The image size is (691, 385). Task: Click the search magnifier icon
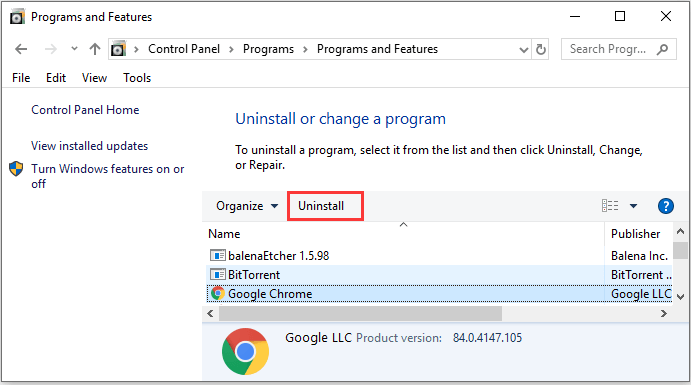[662, 49]
